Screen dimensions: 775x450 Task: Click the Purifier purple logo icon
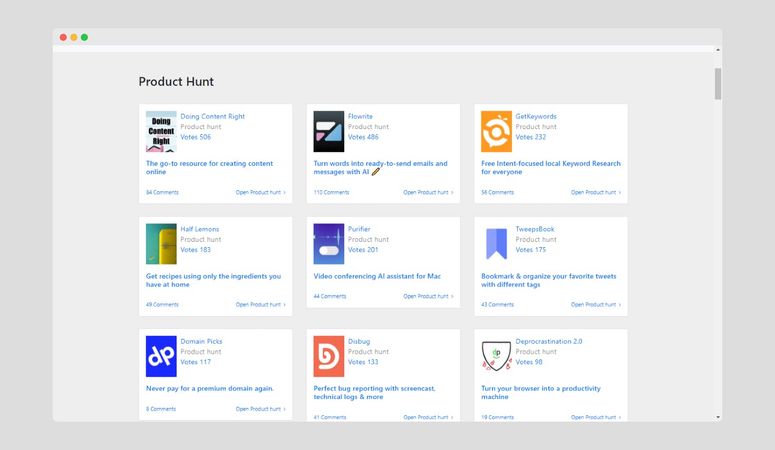pyautogui.click(x=329, y=244)
